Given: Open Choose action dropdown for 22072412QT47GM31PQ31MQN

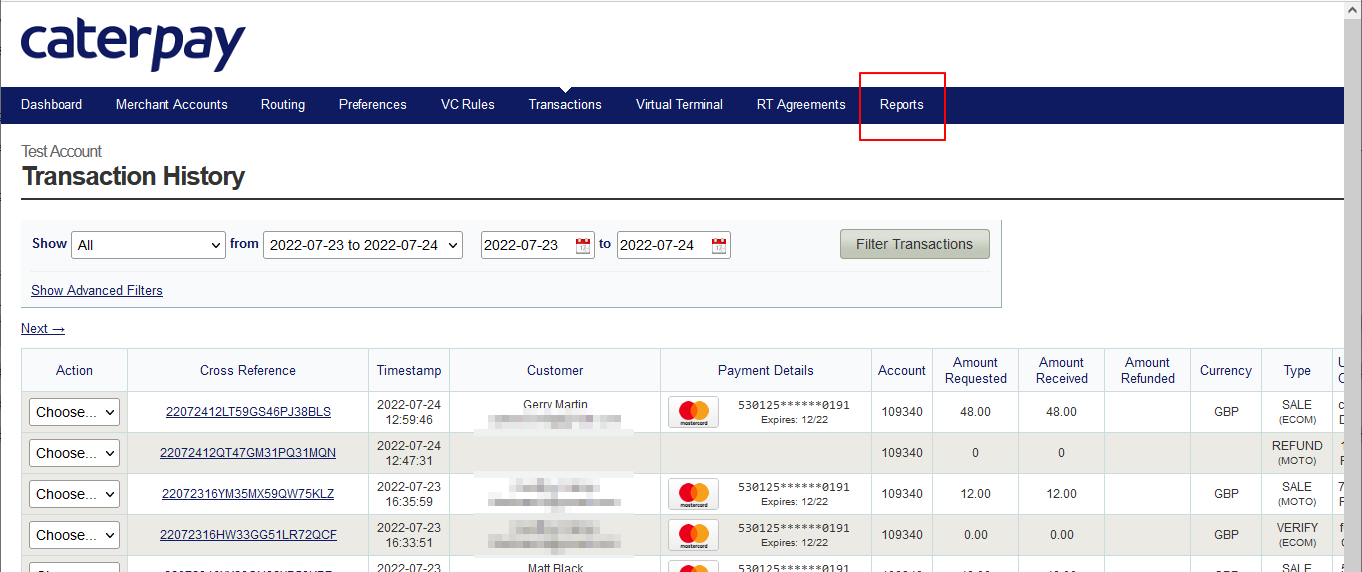Looking at the screenshot, I should (74, 453).
